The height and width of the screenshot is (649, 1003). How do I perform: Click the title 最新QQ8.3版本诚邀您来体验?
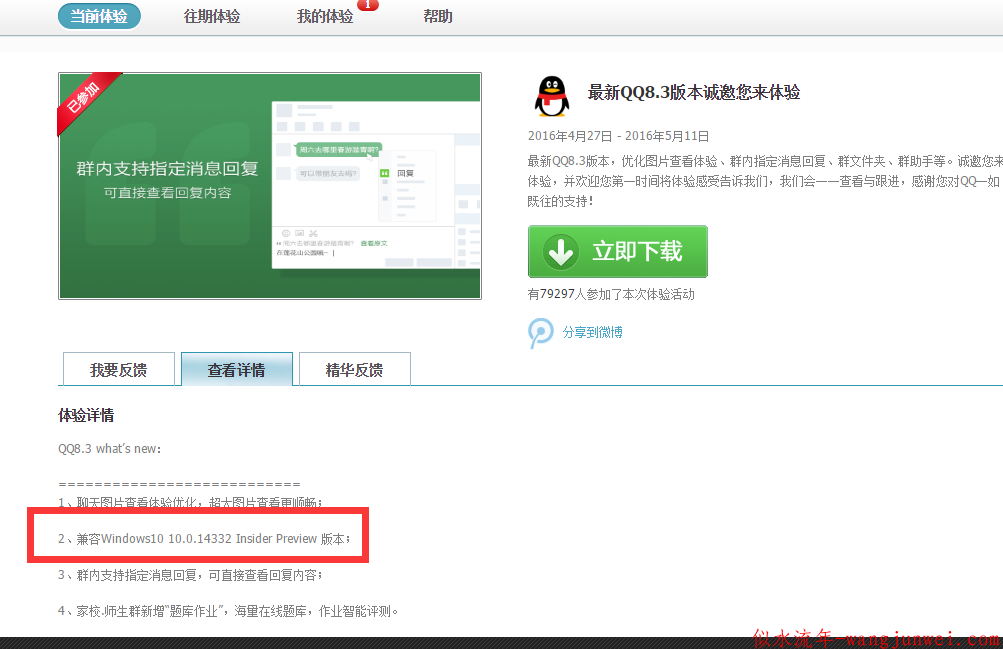click(694, 93)
